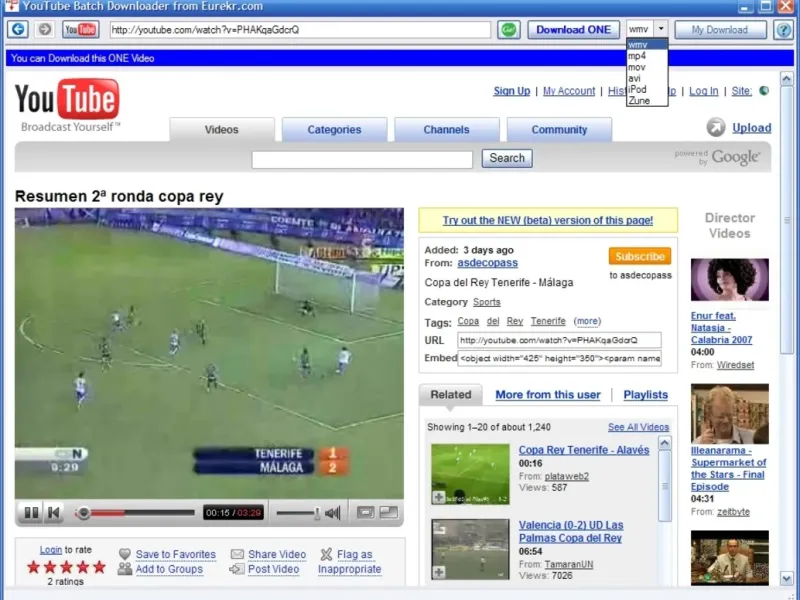The height and width of the screenshot is (600, 800).
Task: Click the people icon for Add to Groups
Action: click(124, 569)
